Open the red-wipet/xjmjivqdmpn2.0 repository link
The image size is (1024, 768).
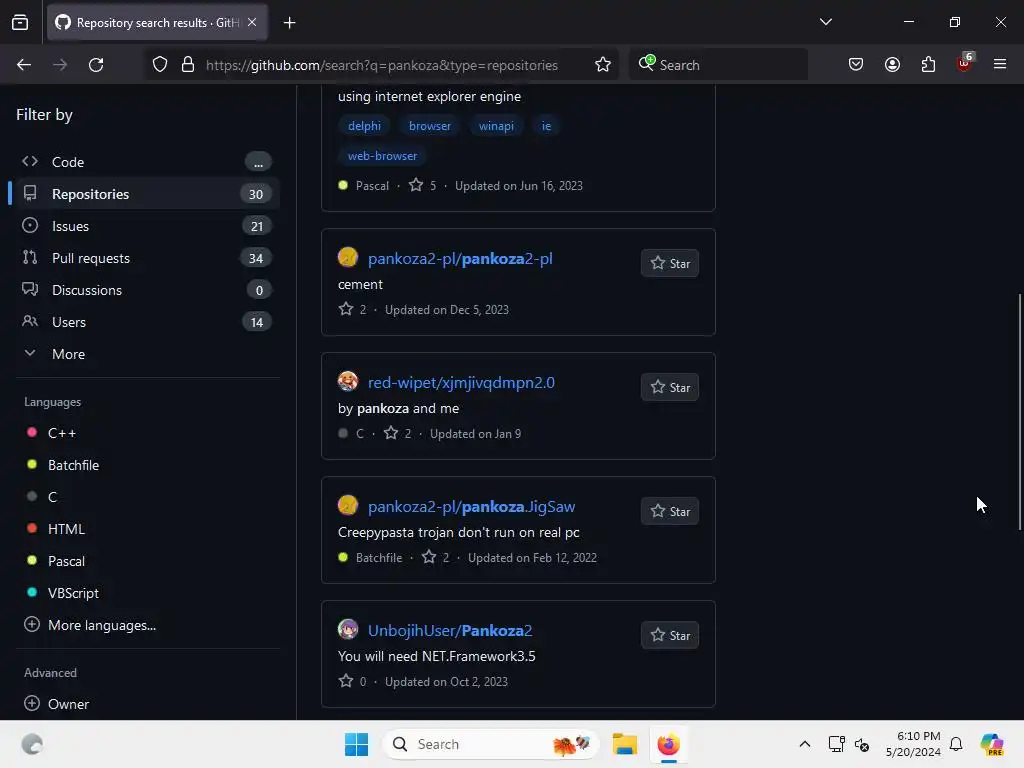pos(461,383)
